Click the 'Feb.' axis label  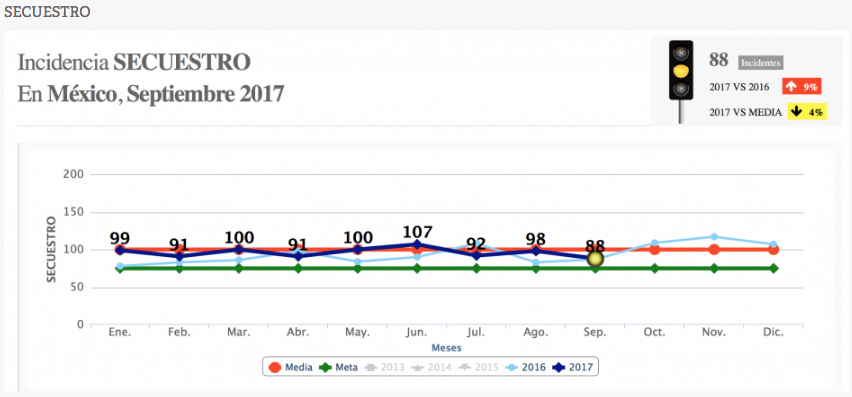pyautogui.click(x=179, y=332)
